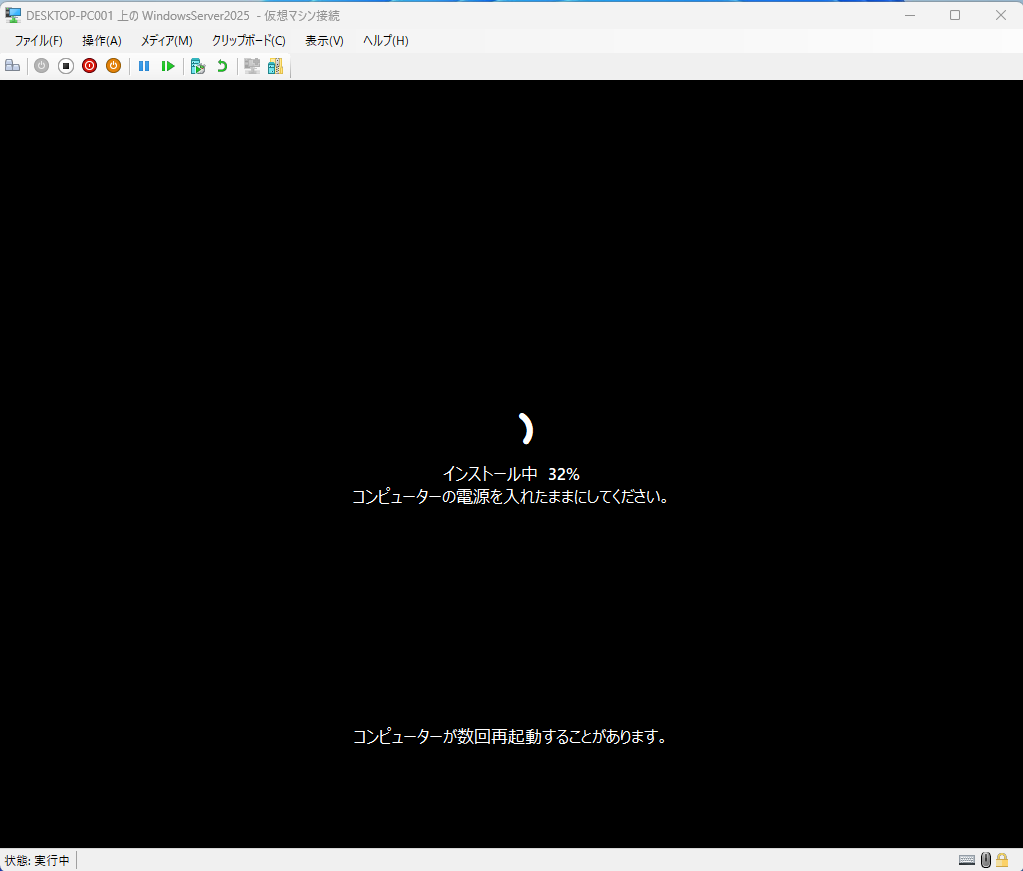Open the ヘルプ(H) menu

click(386, 40)
